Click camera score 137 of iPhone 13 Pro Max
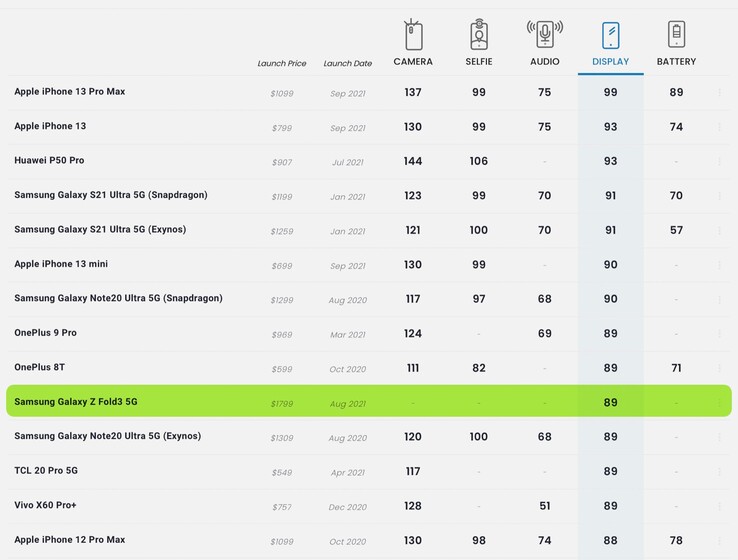The height and width of the screenshot is (560, 738). tap(413, 92)
